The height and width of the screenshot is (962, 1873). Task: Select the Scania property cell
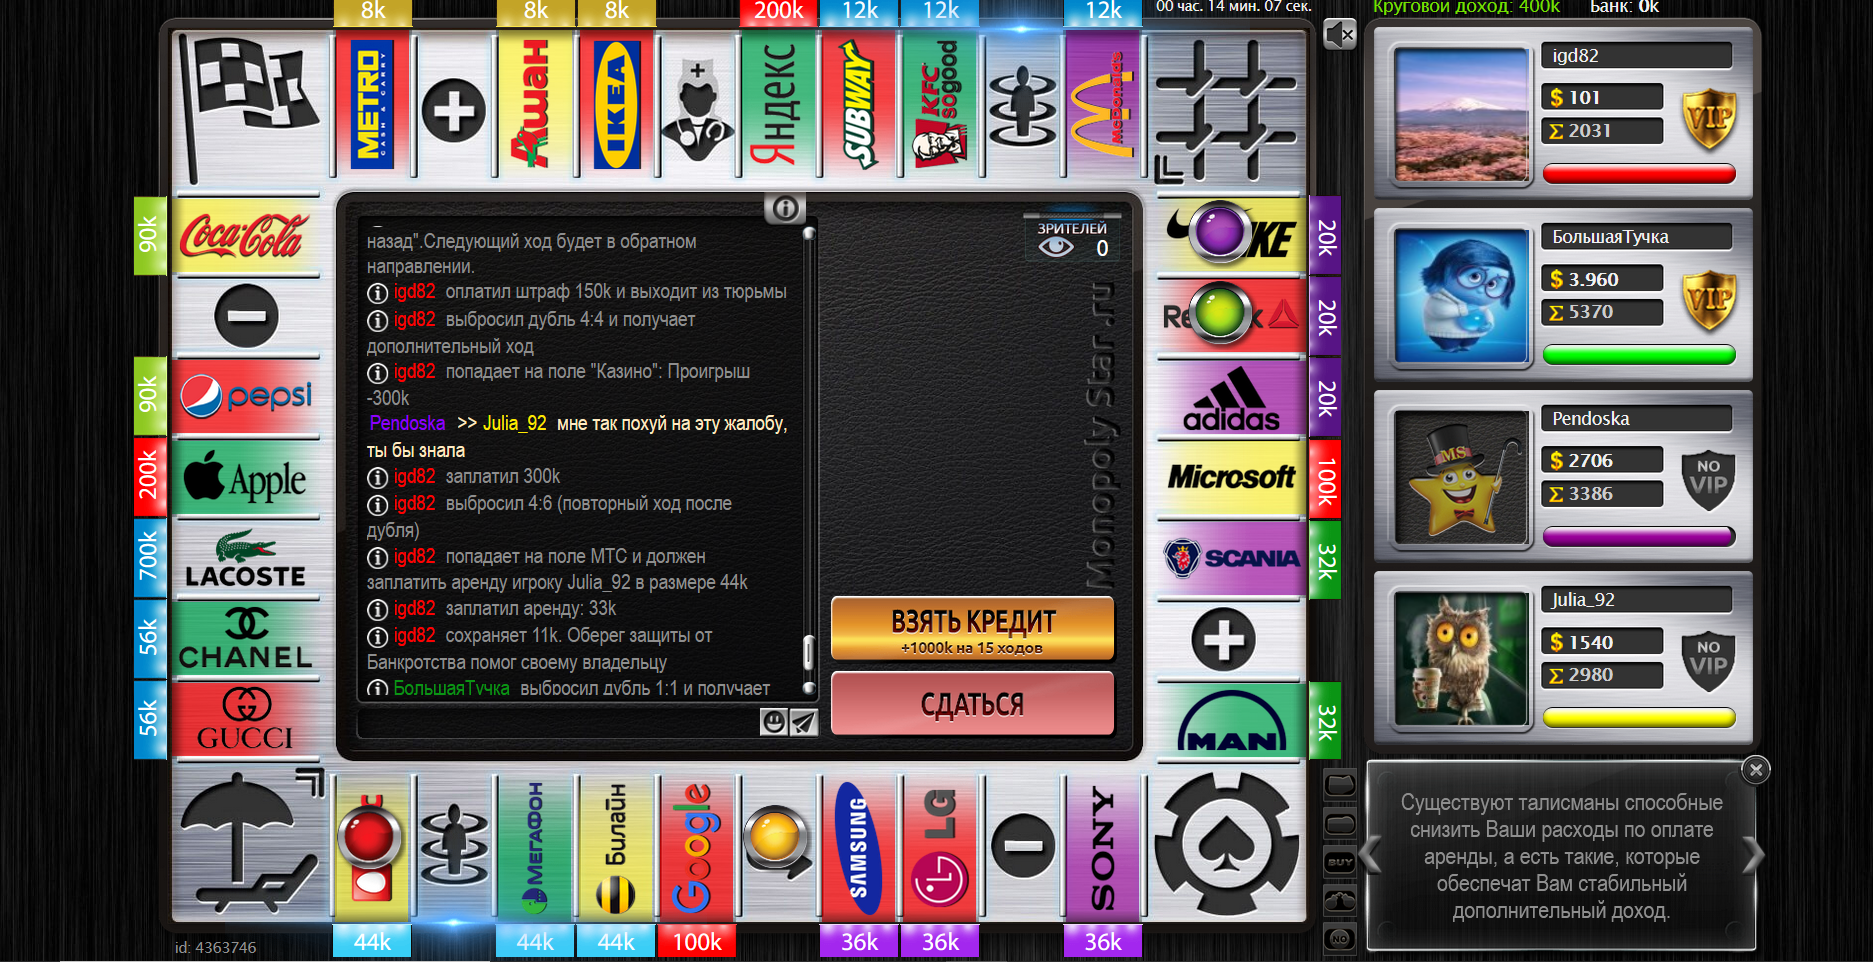[1231, 560]
